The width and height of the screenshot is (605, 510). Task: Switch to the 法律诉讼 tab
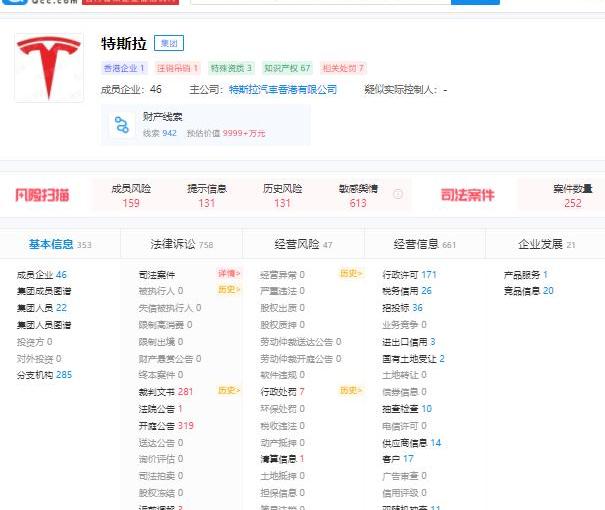click(182, 244)
